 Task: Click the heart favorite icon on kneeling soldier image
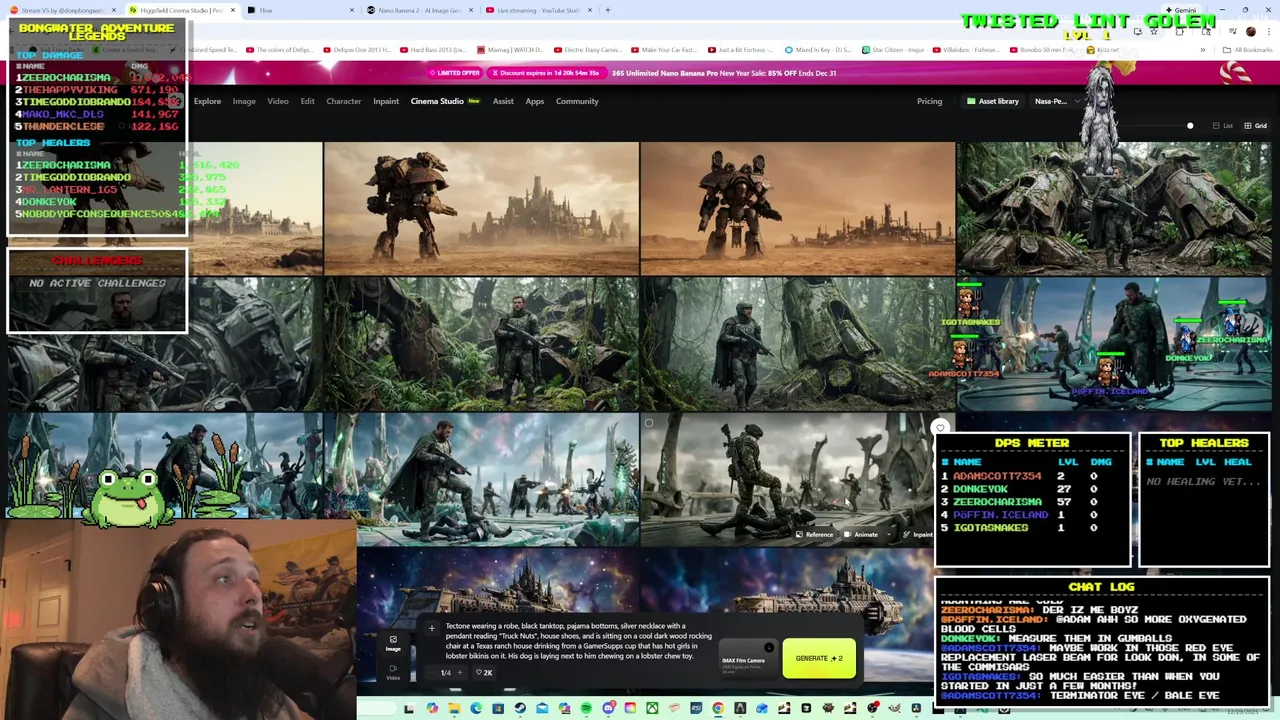point(939,429)
